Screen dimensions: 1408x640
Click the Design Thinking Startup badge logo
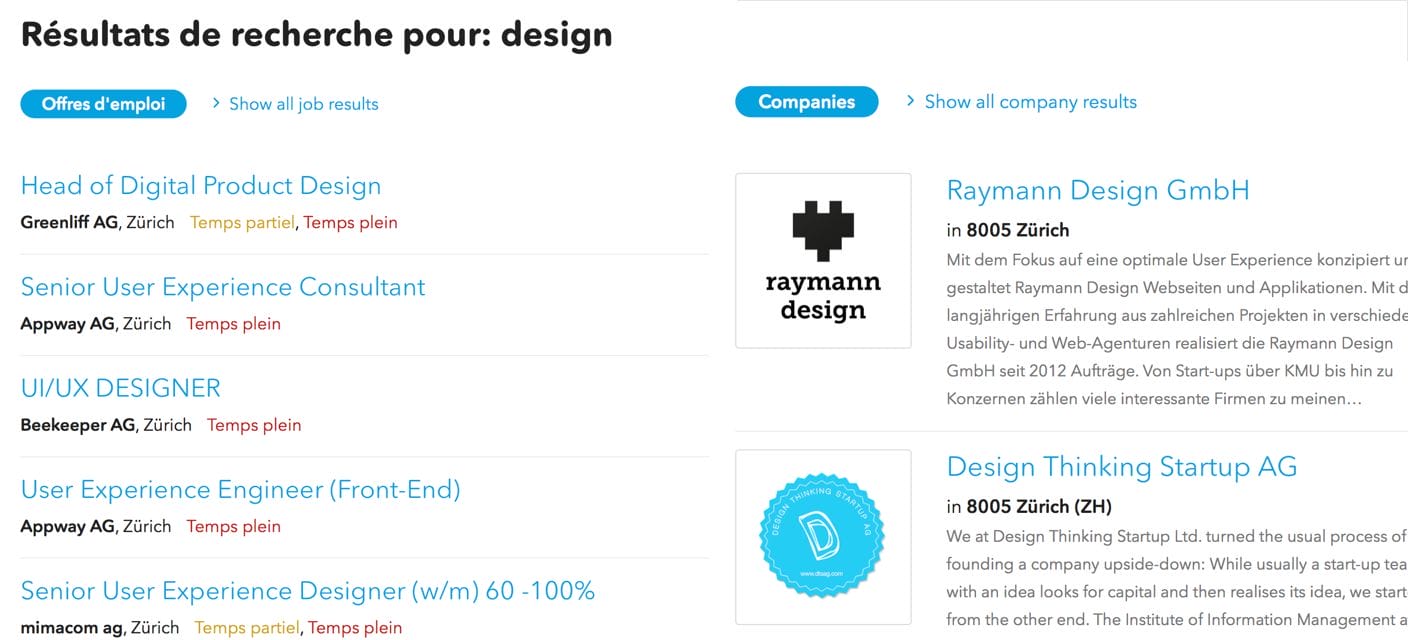pyautogui.click(x=822, y=537)
